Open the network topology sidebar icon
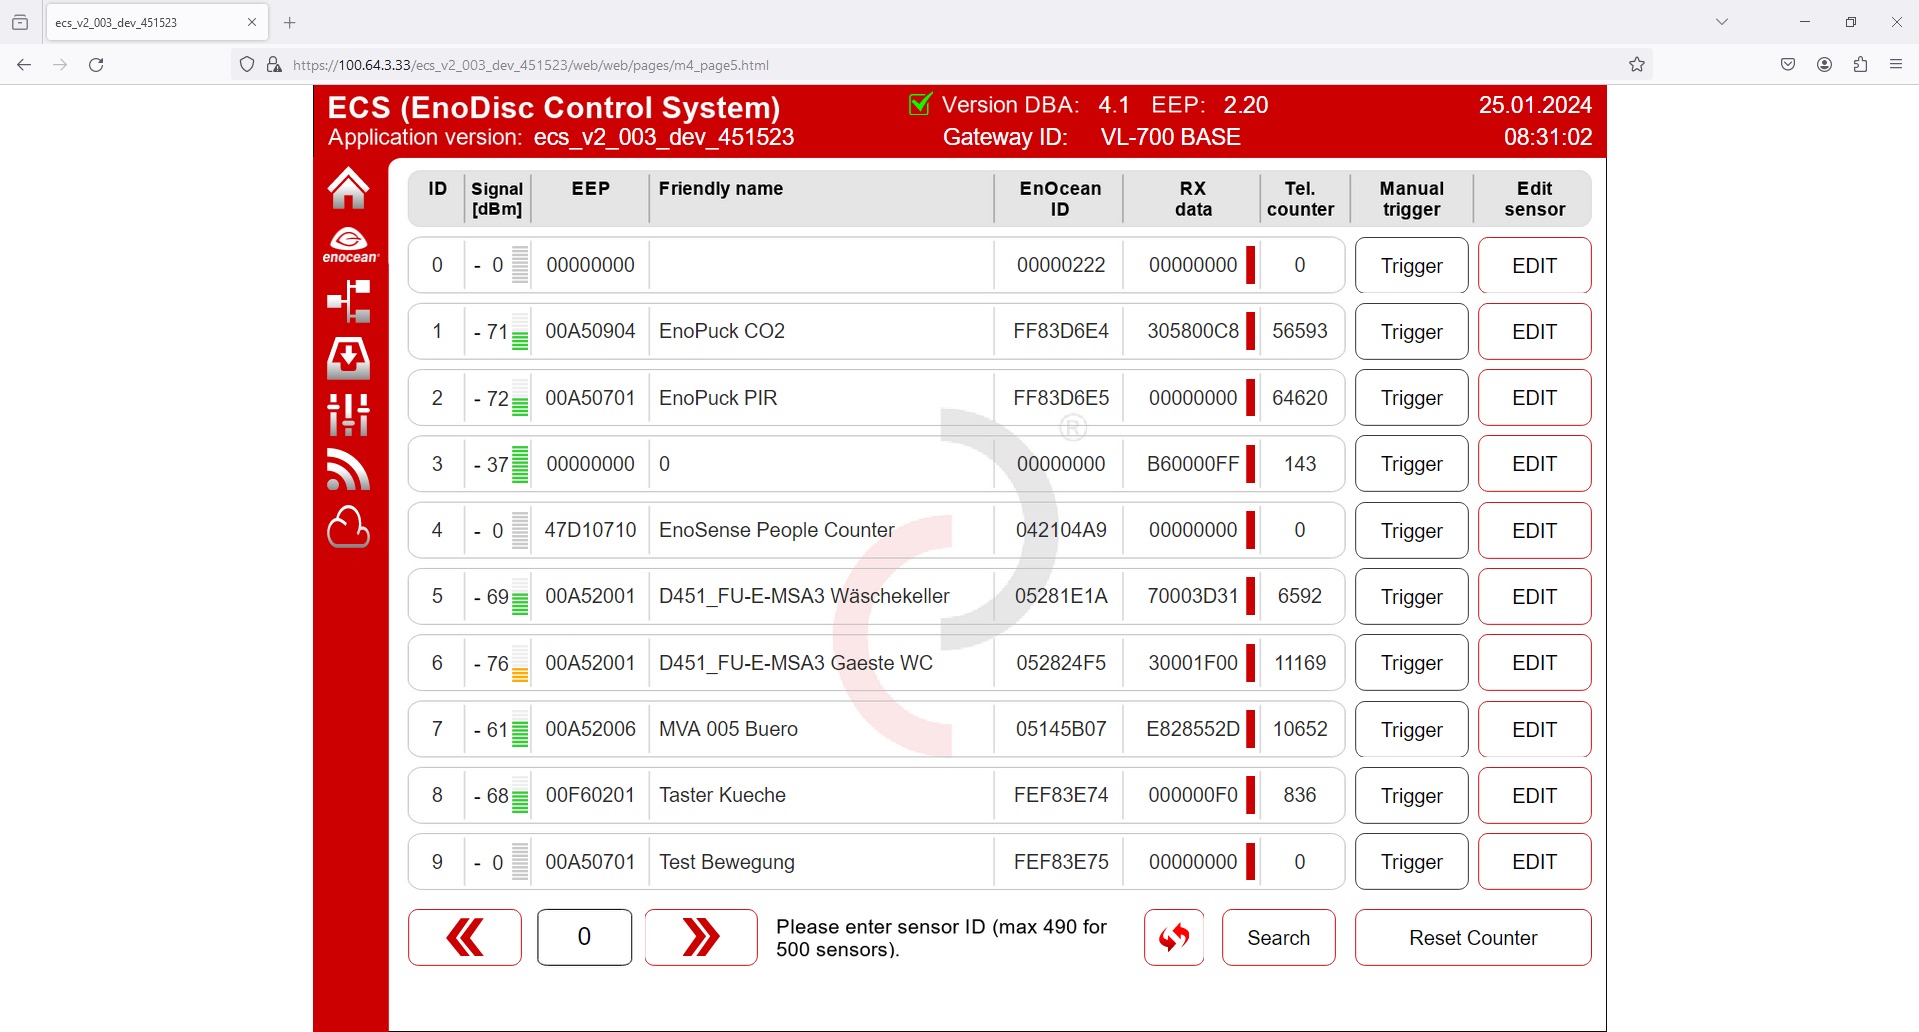Image resolution: width=1919 pixels, height=1032 pixels. click(x=349, y=301)
